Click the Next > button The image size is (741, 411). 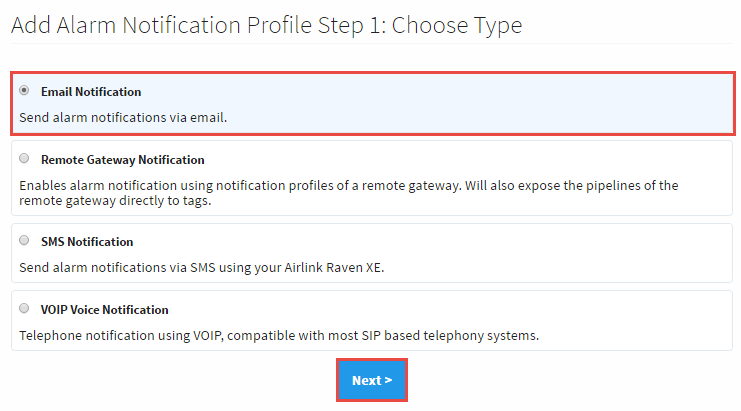point(372,380)
